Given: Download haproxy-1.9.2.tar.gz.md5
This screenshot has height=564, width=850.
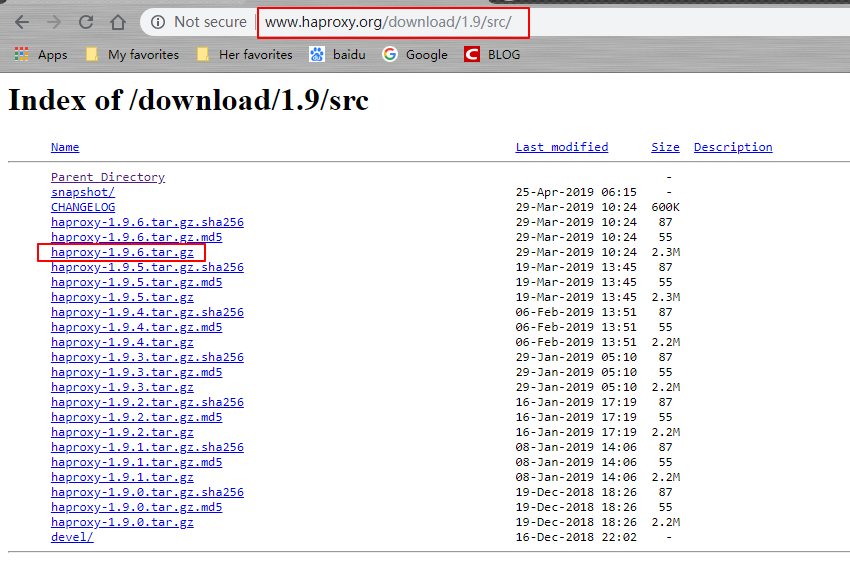Looking at the screenshot, I should [137, 417].
